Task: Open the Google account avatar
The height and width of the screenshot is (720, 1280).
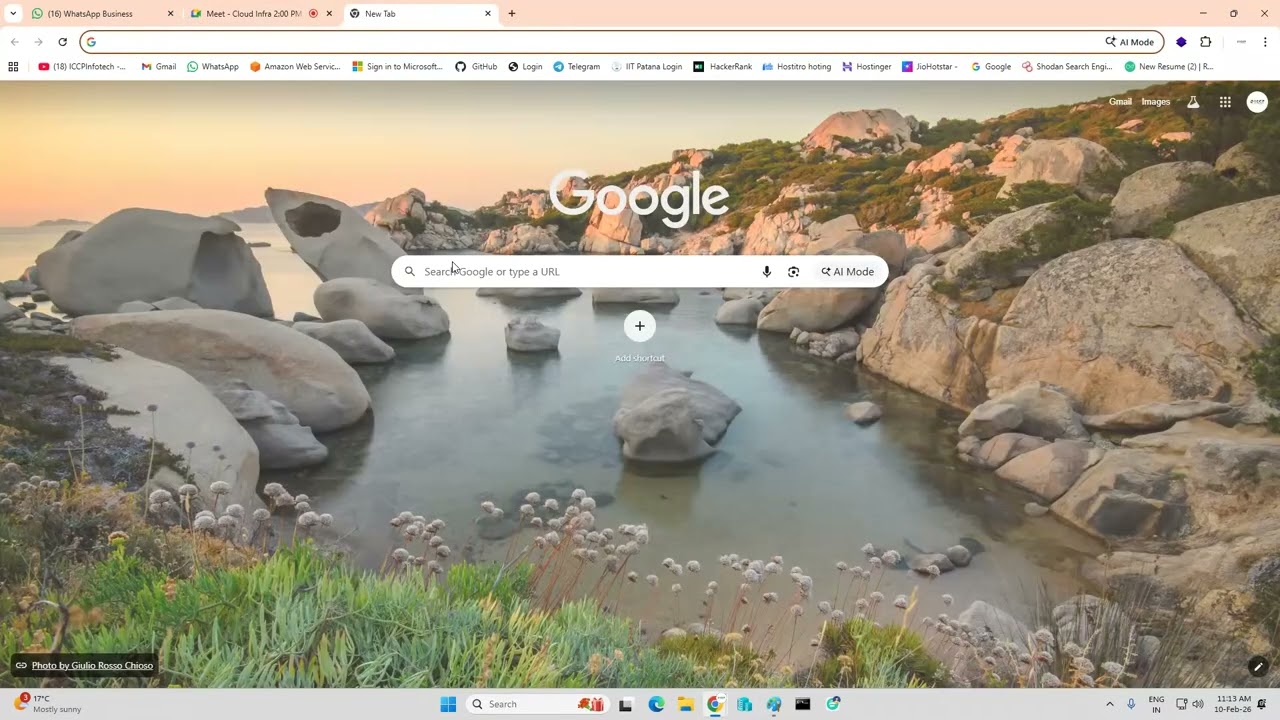Action: pyautogui.click(x=1257, y=102)
